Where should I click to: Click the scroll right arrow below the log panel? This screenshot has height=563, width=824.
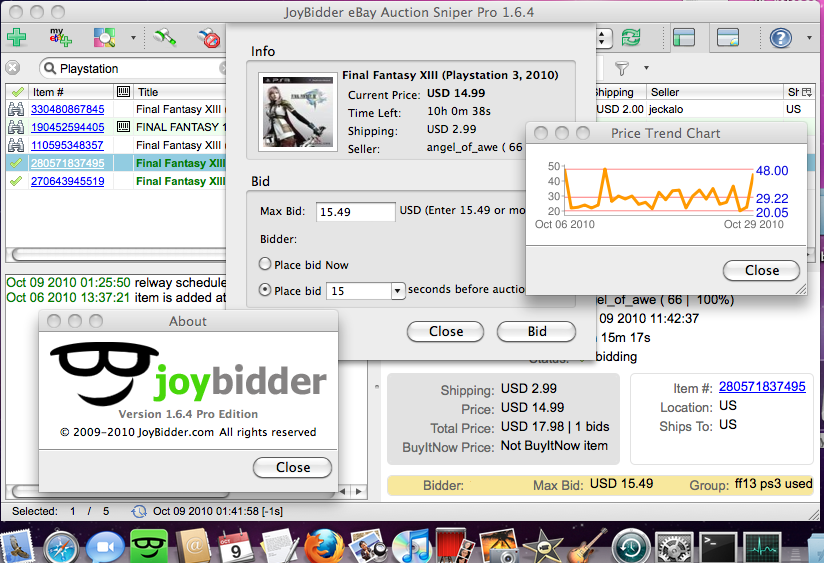tap(359, 492)
